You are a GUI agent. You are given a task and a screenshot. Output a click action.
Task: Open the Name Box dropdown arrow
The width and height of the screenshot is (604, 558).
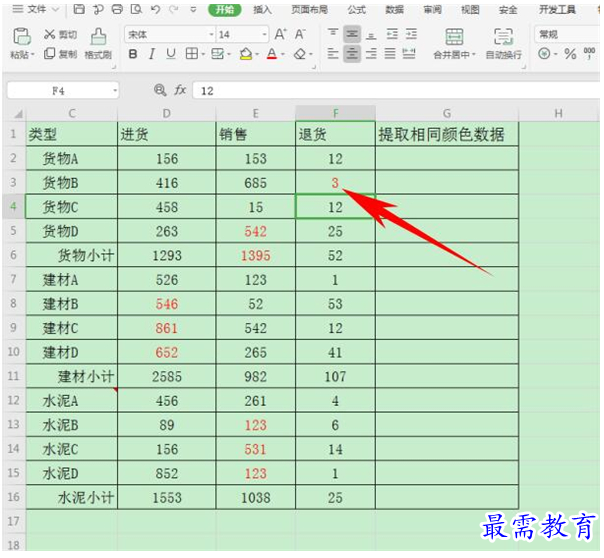point(115,91)
